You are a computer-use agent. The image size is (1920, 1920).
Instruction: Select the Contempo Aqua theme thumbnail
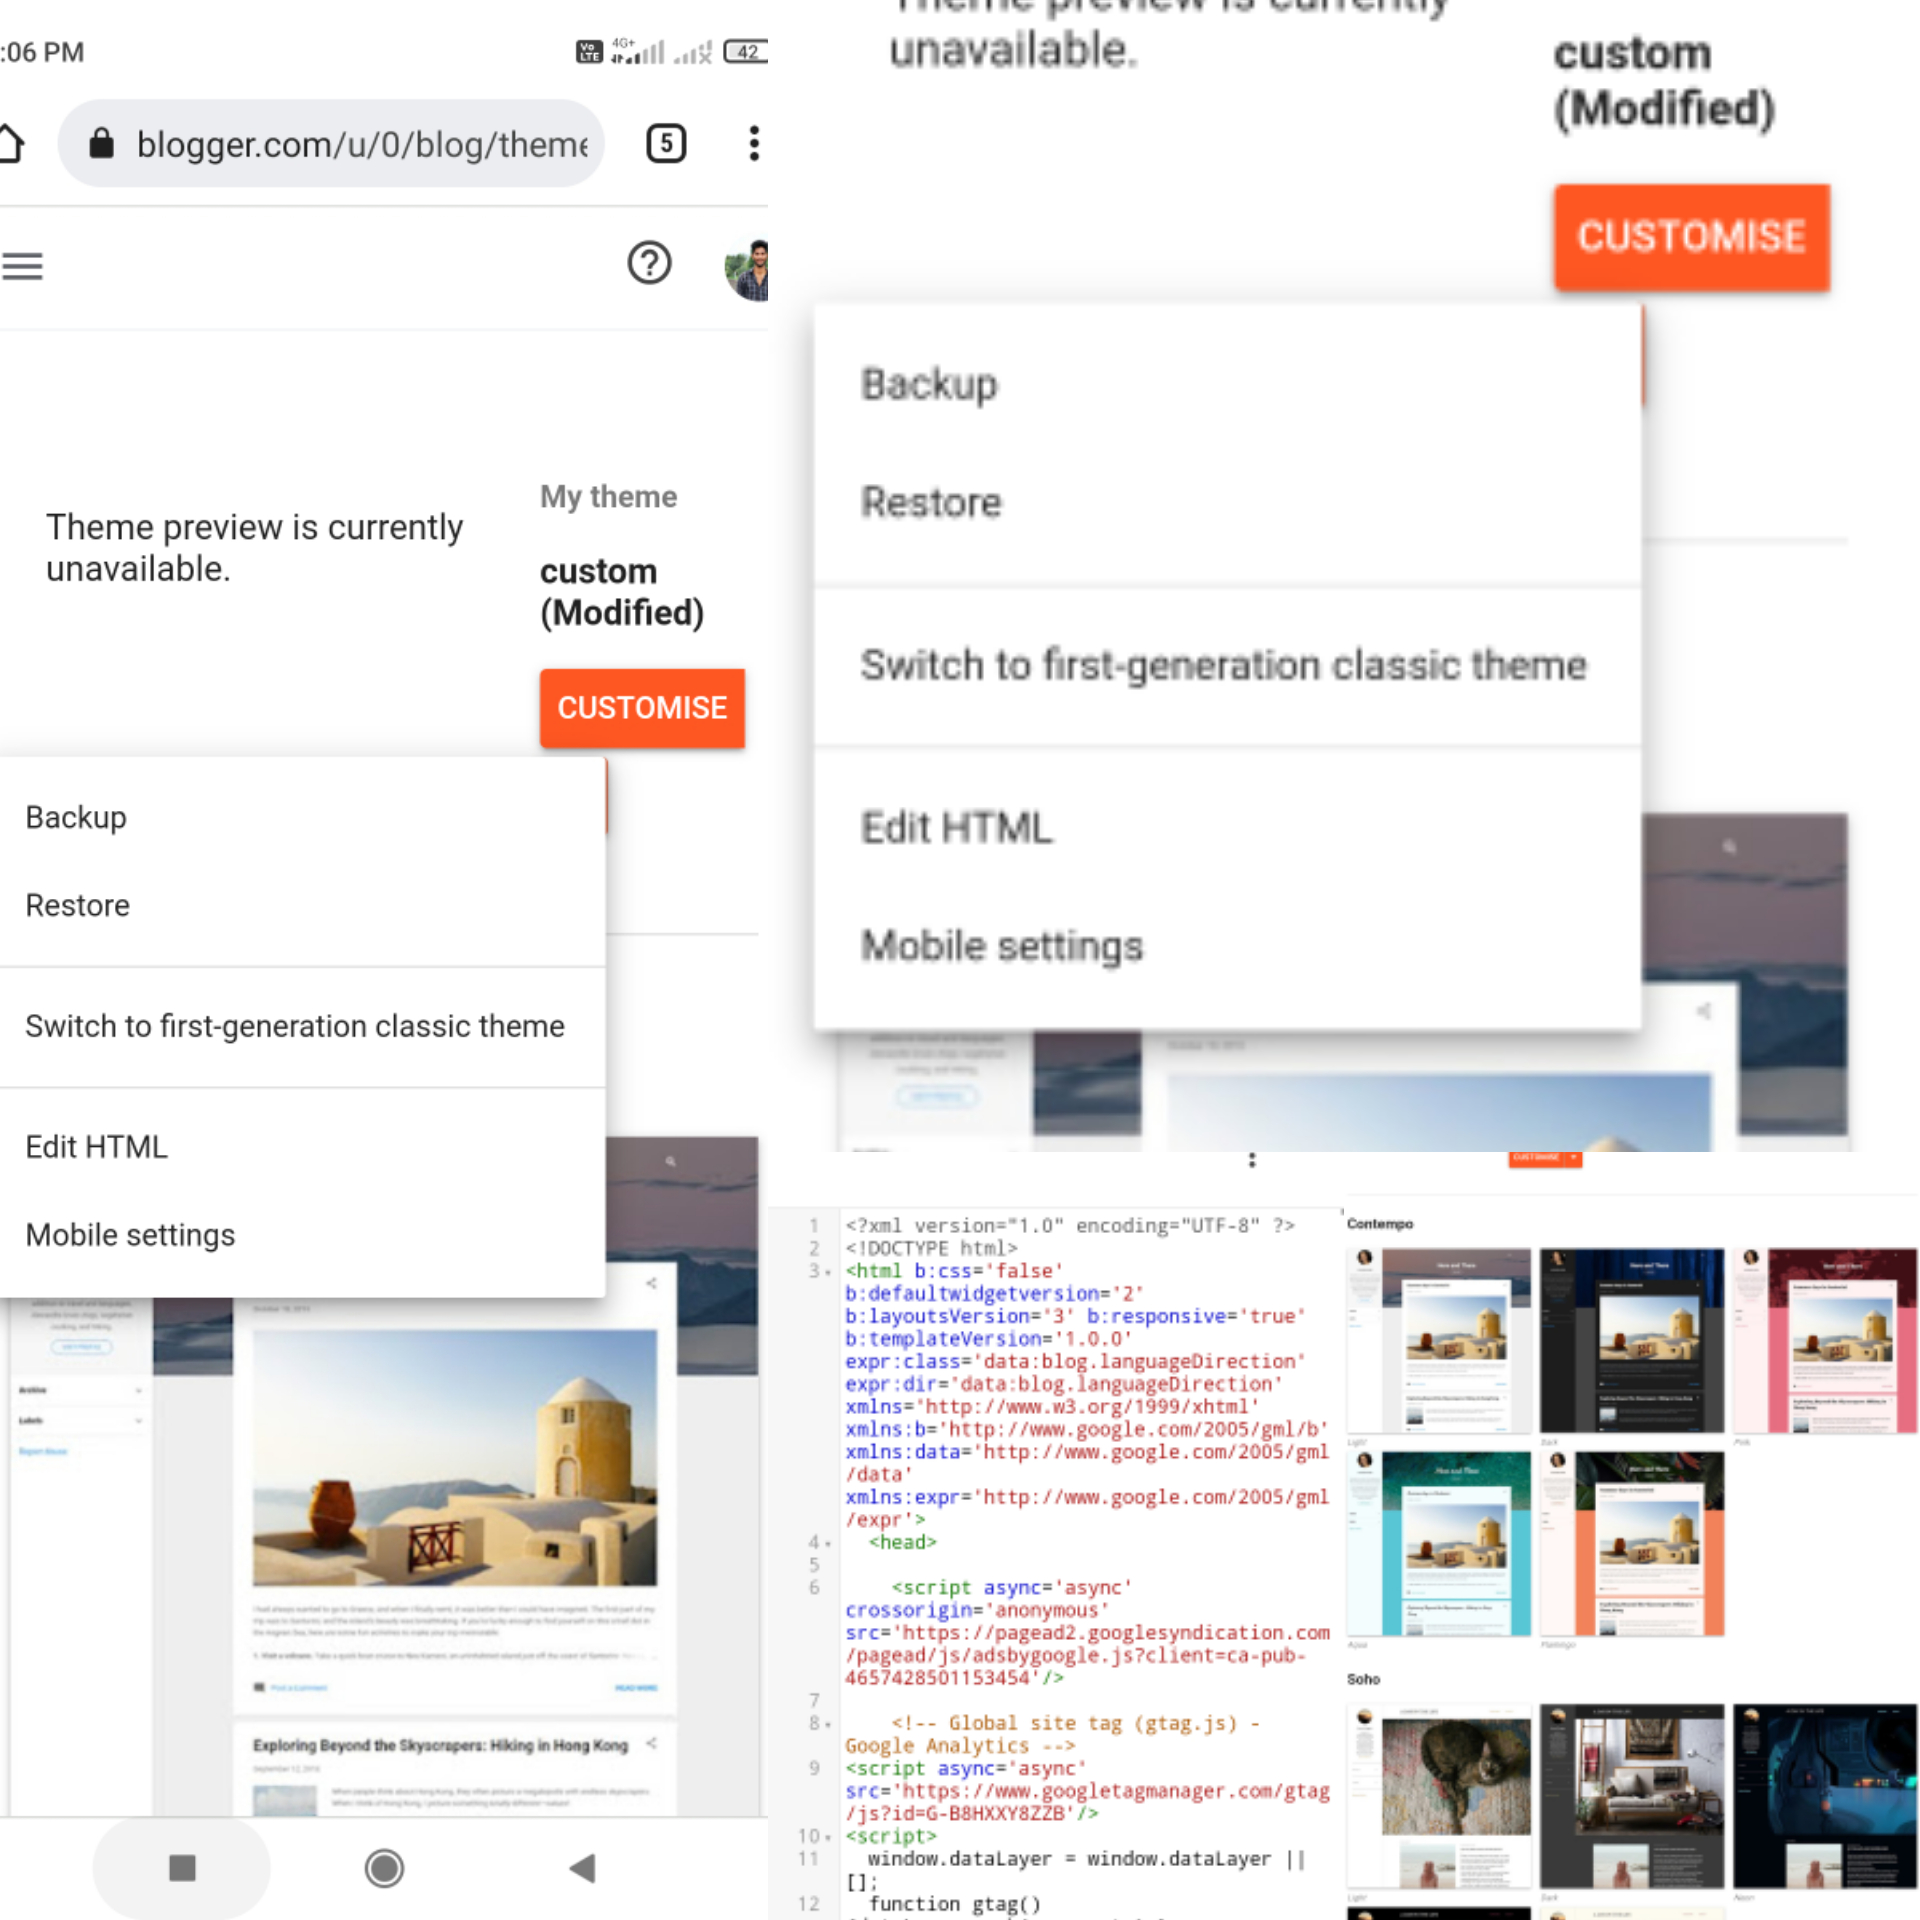coord(1439,1544)
